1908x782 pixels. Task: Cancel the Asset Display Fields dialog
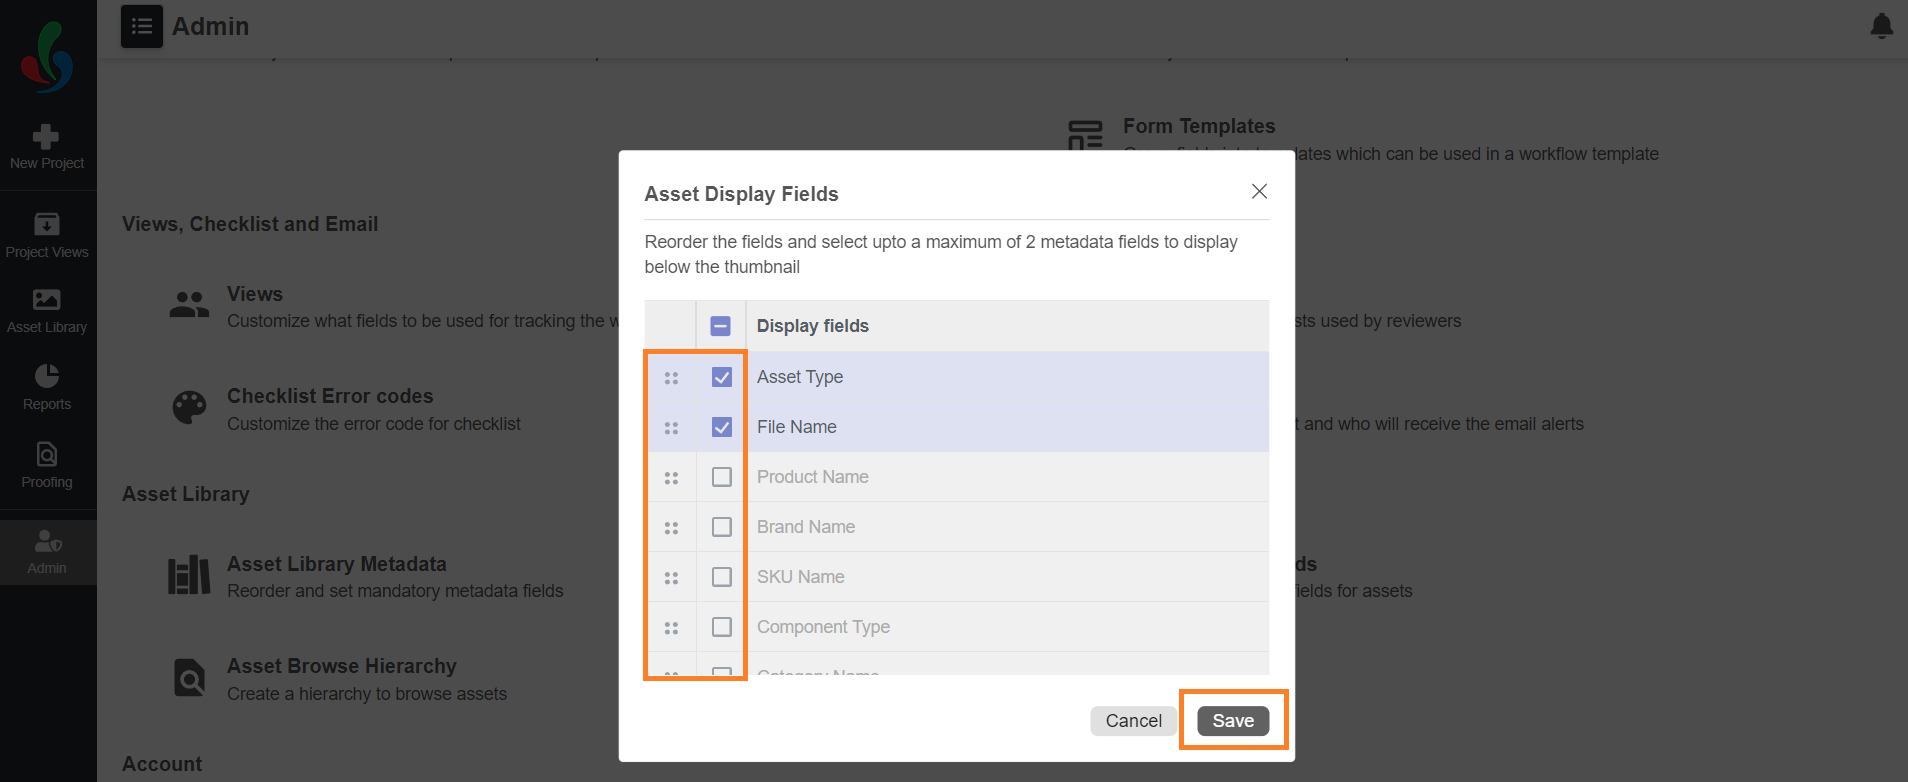coord(1133,721)
